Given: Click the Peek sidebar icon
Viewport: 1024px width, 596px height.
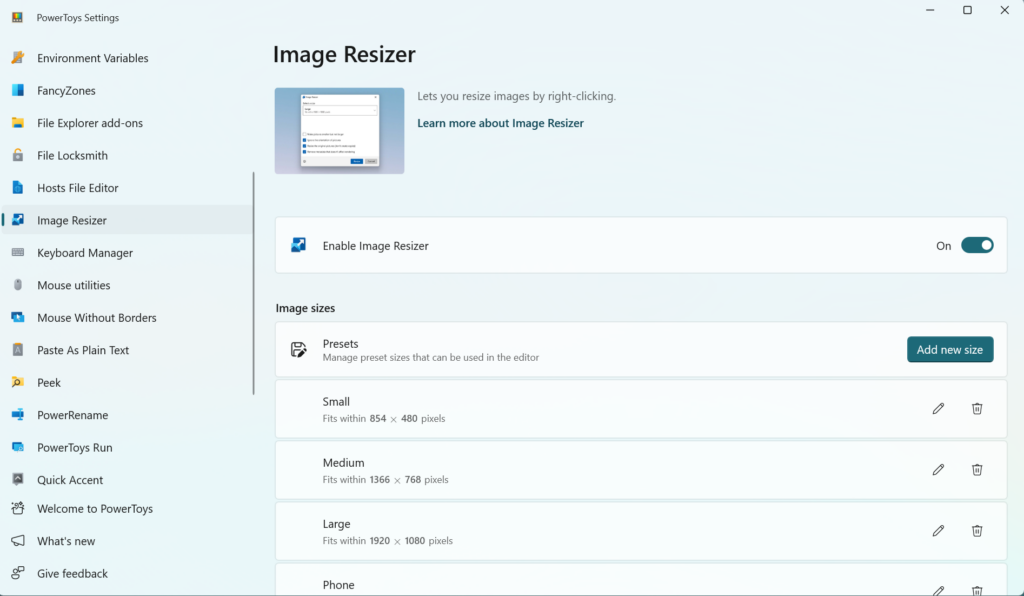Looking at the screenshot, I should pyautogui.click(x=16, y=382).
